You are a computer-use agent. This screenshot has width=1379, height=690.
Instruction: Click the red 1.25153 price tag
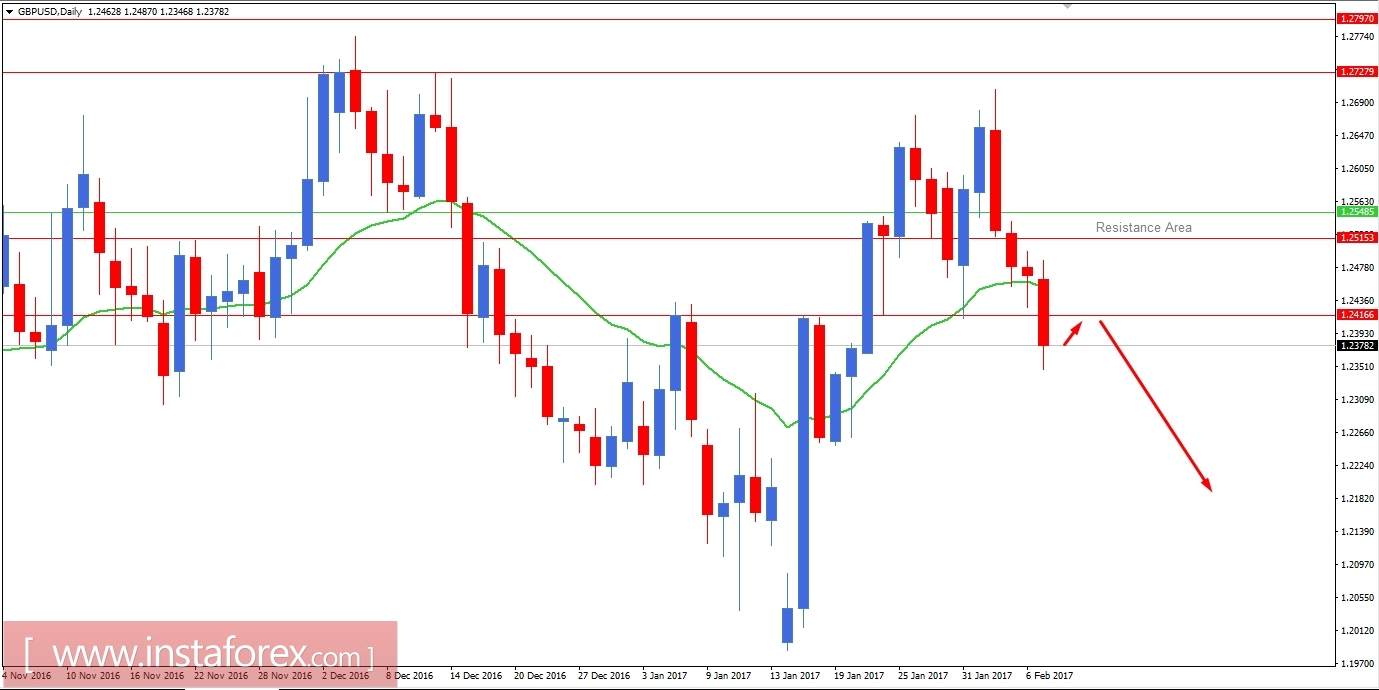[x=1355, y=237]
